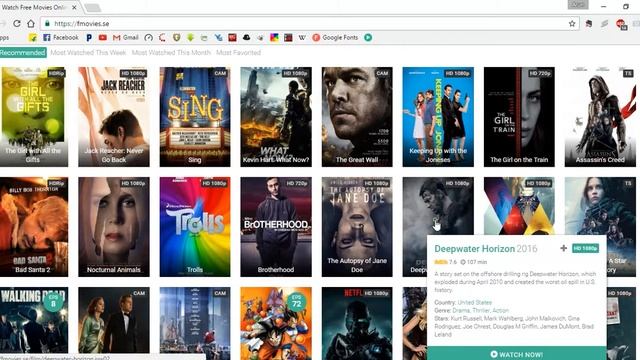Viewport: 640px width, 360px height.
Task: Click the Deepwater Horizon title in popup
Action: tap(474, 249)
